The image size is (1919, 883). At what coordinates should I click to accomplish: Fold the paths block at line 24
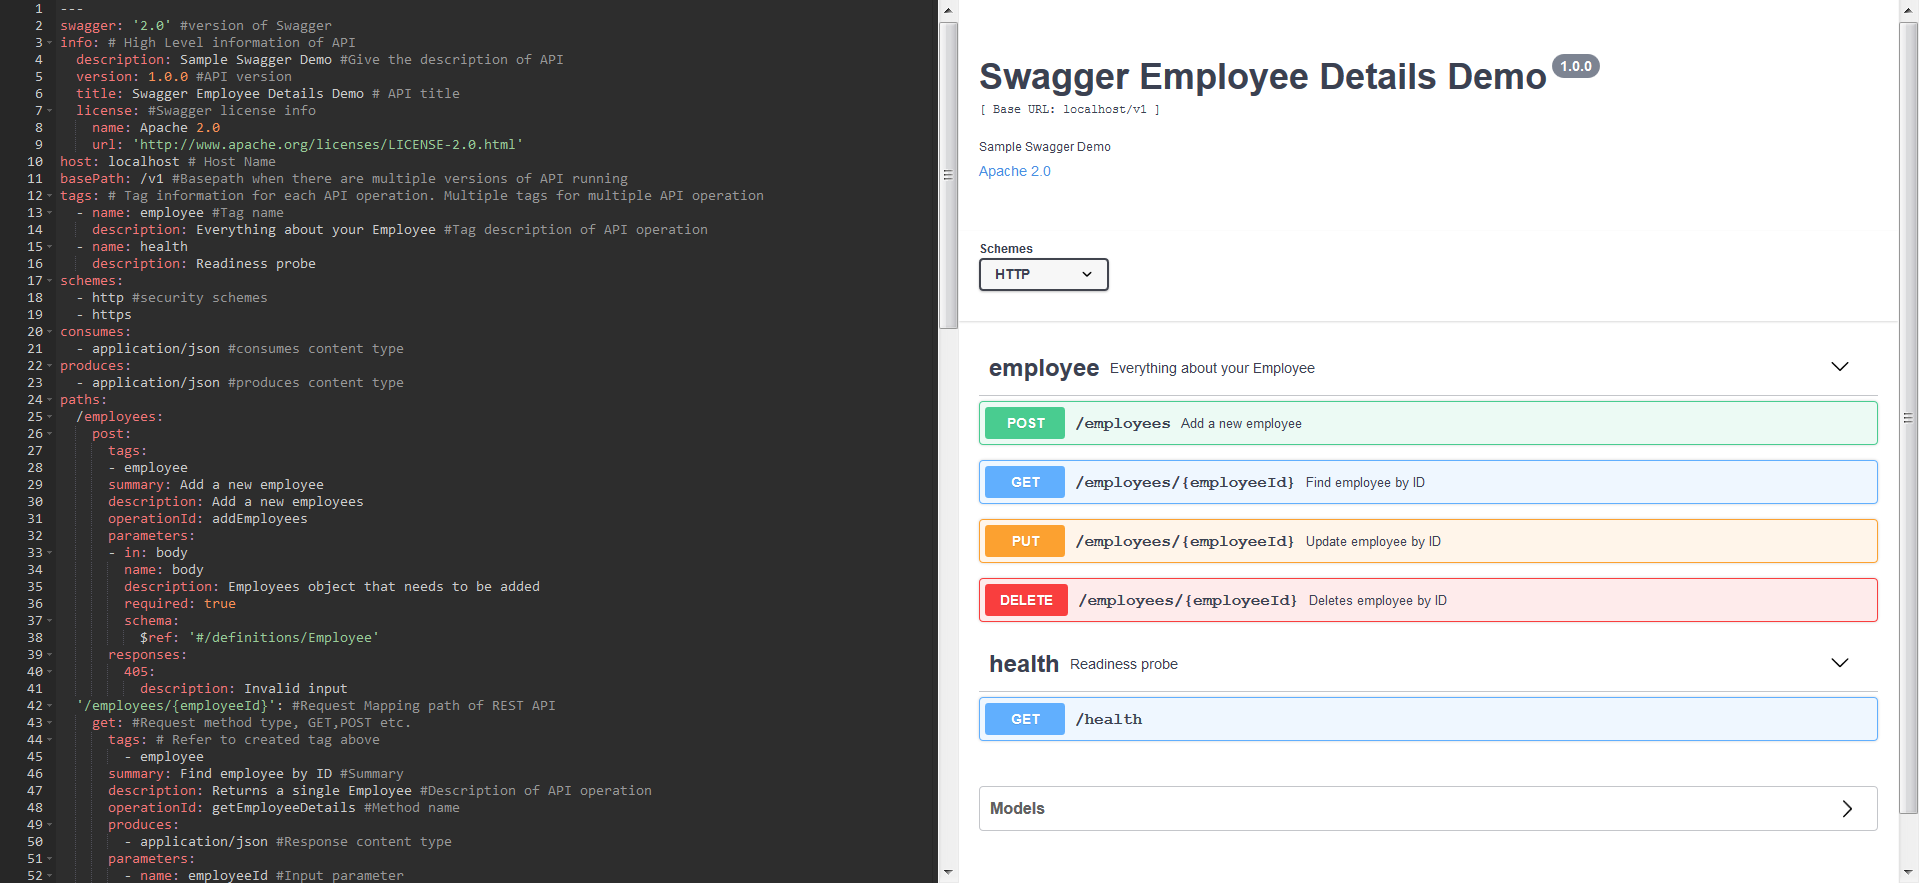coord(50,400)
